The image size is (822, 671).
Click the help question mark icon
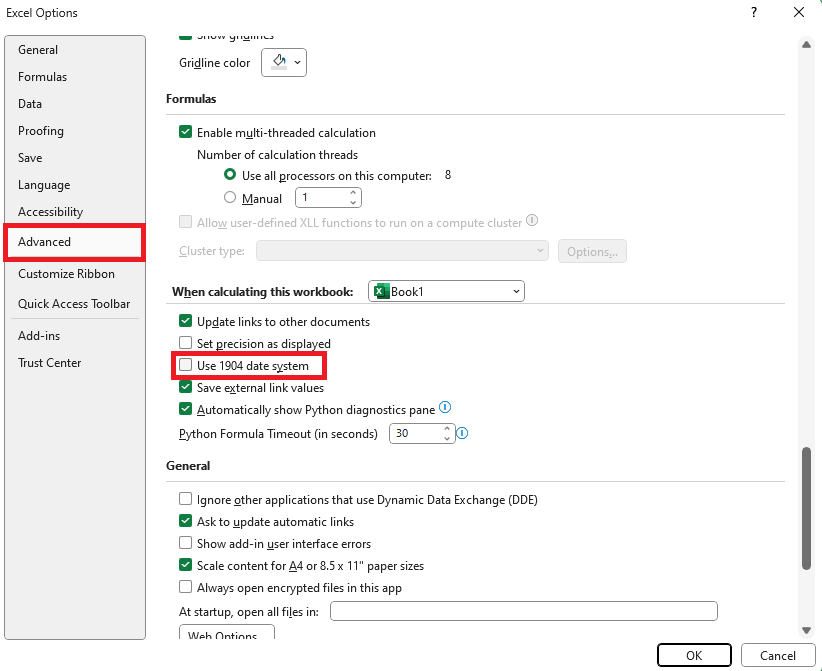click(754, 13)
